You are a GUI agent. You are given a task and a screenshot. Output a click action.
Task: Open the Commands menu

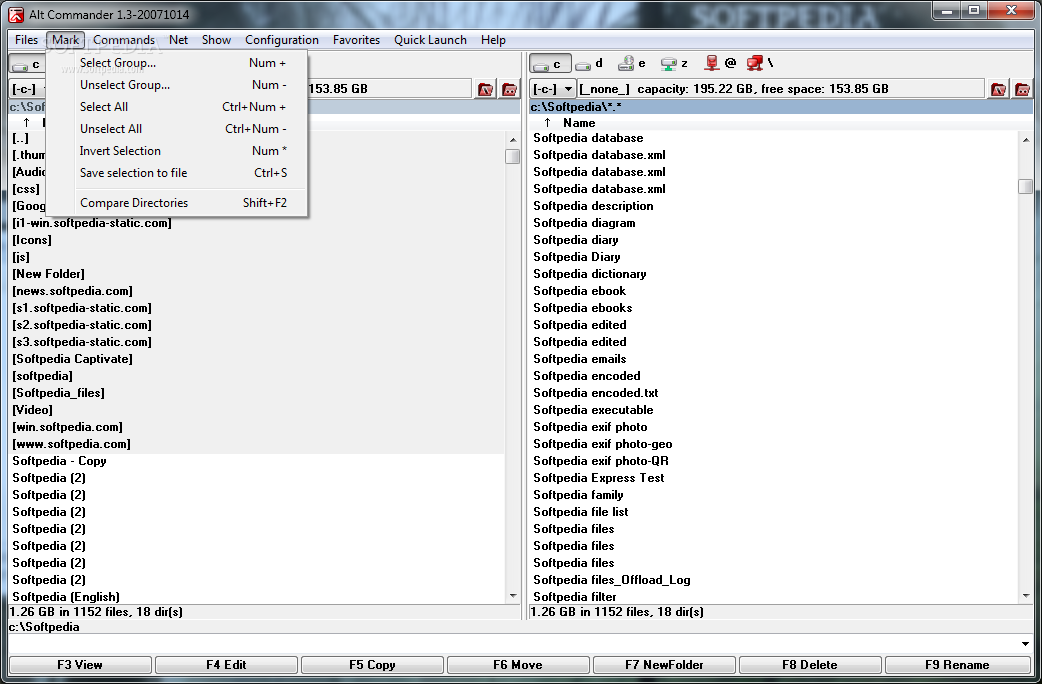click(124, 40)
